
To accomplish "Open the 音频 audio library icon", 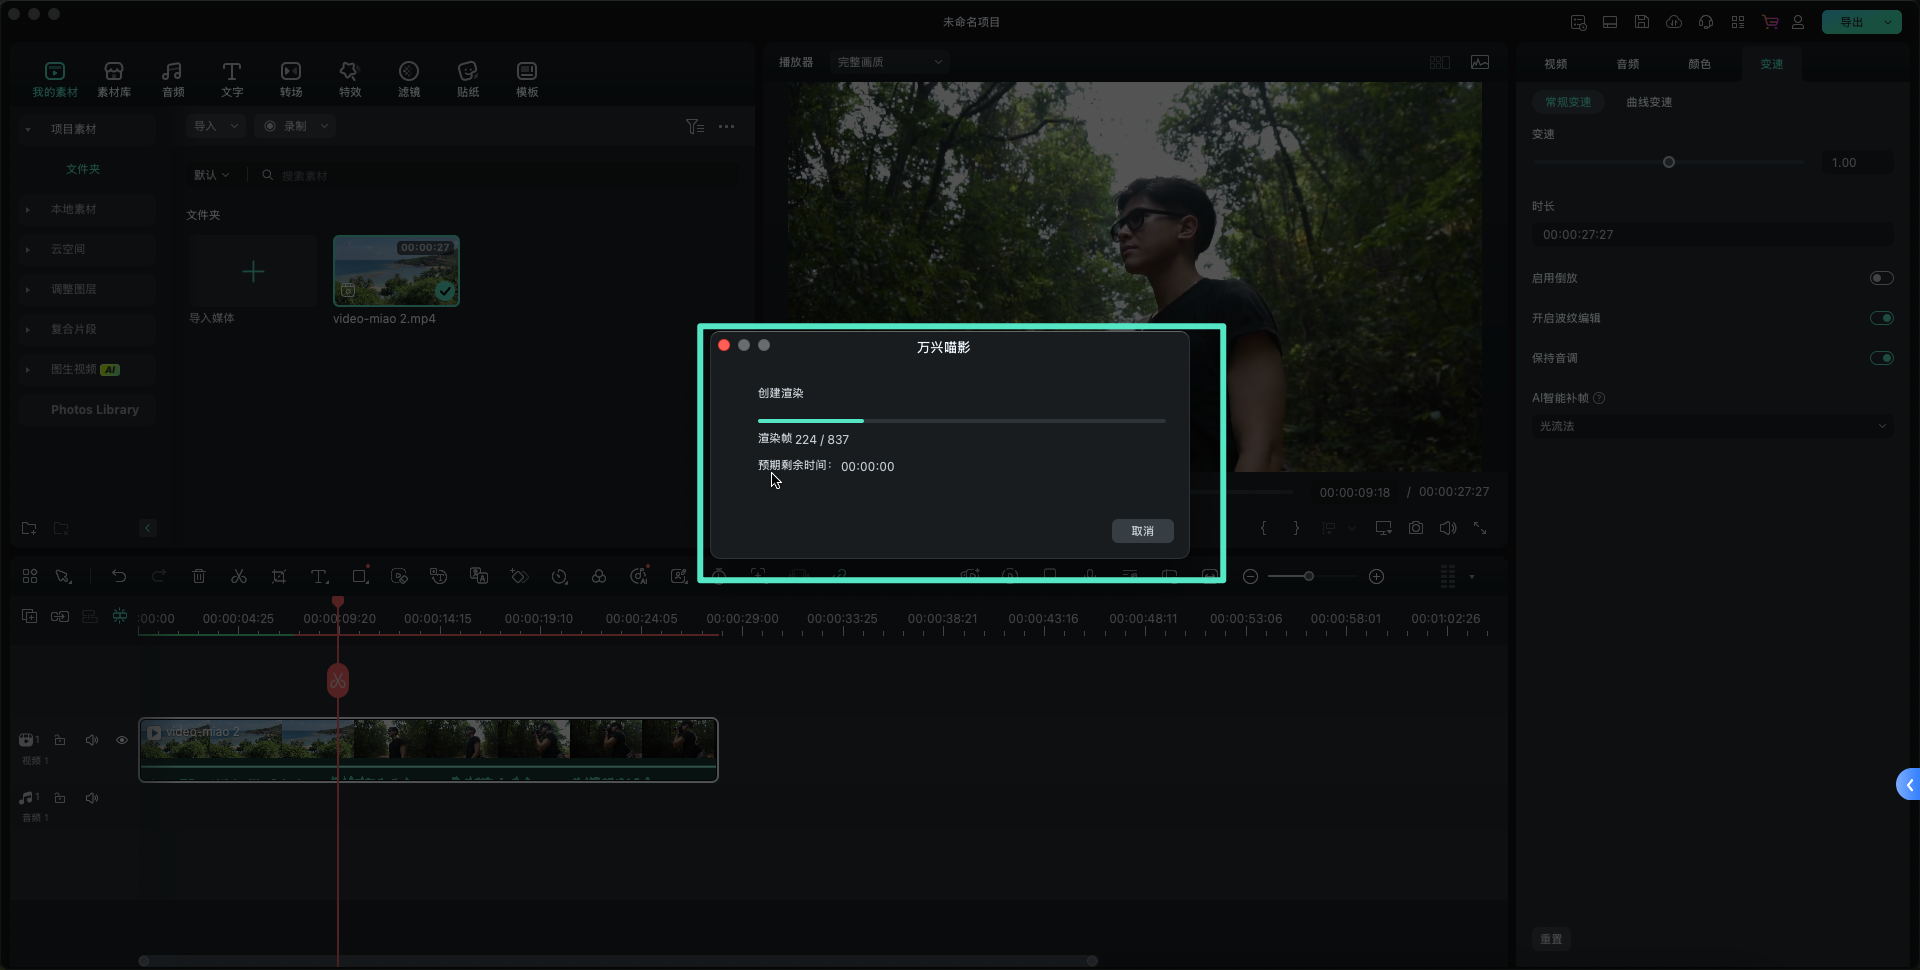I will [173, 79].
